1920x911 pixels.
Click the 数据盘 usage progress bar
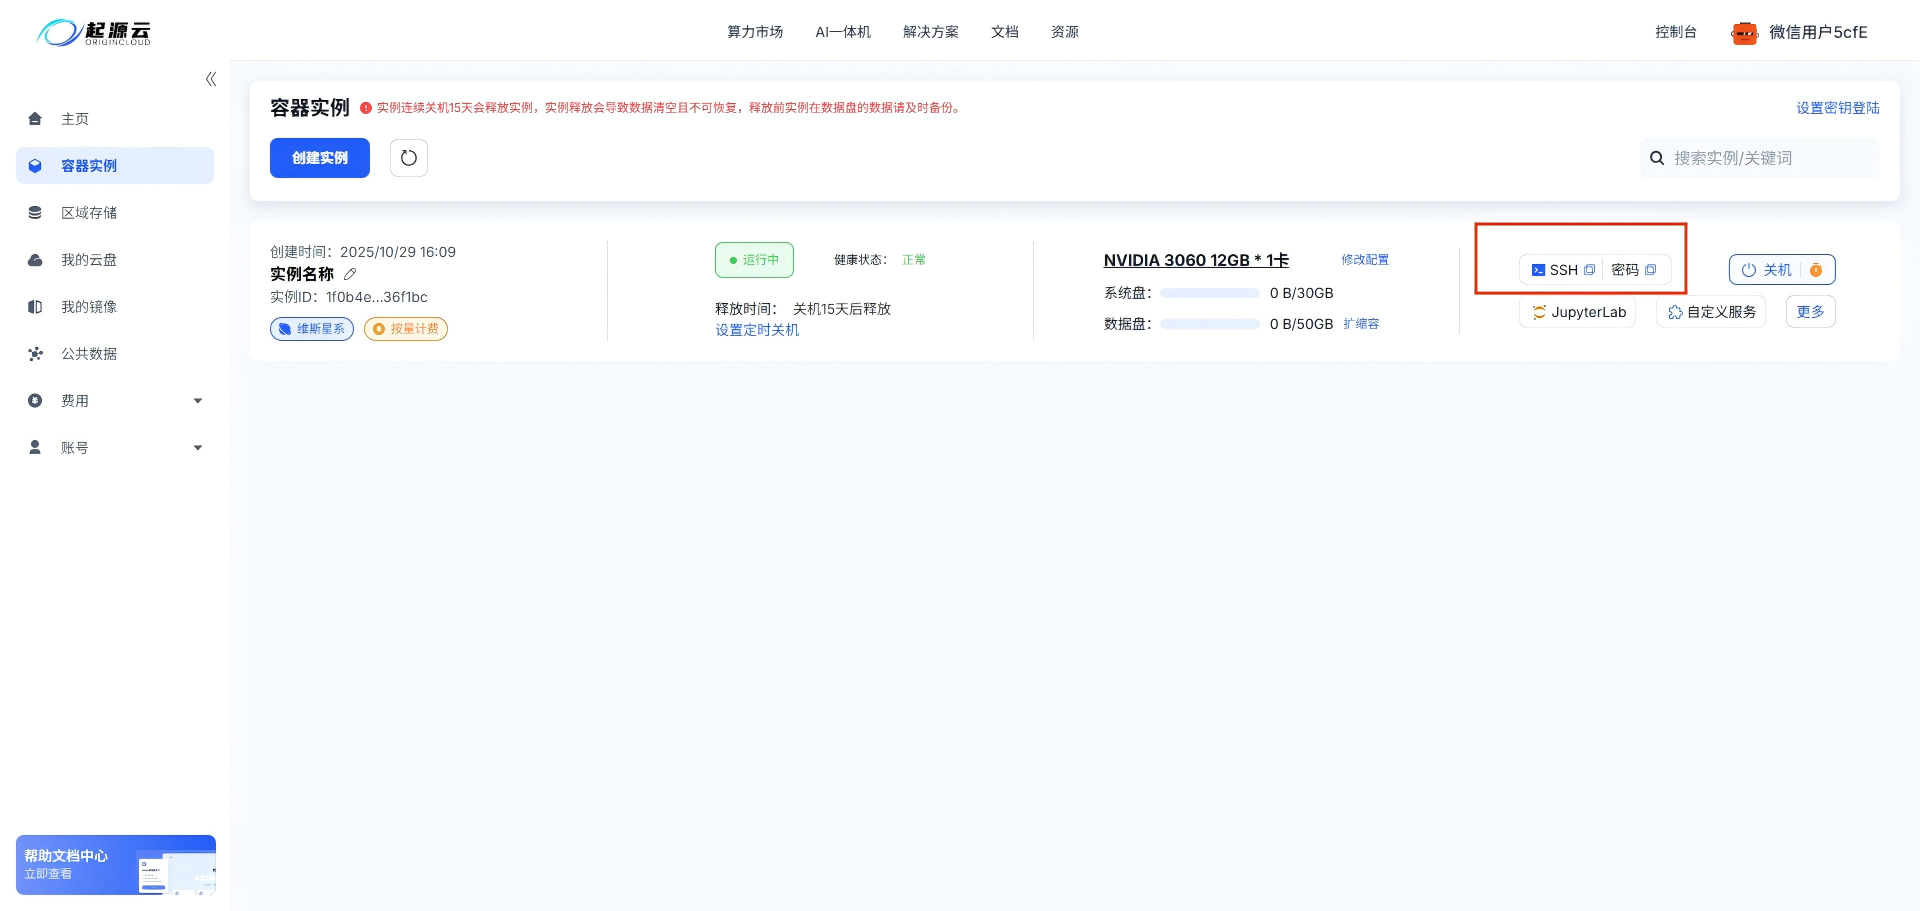(x=1210, y=323)
